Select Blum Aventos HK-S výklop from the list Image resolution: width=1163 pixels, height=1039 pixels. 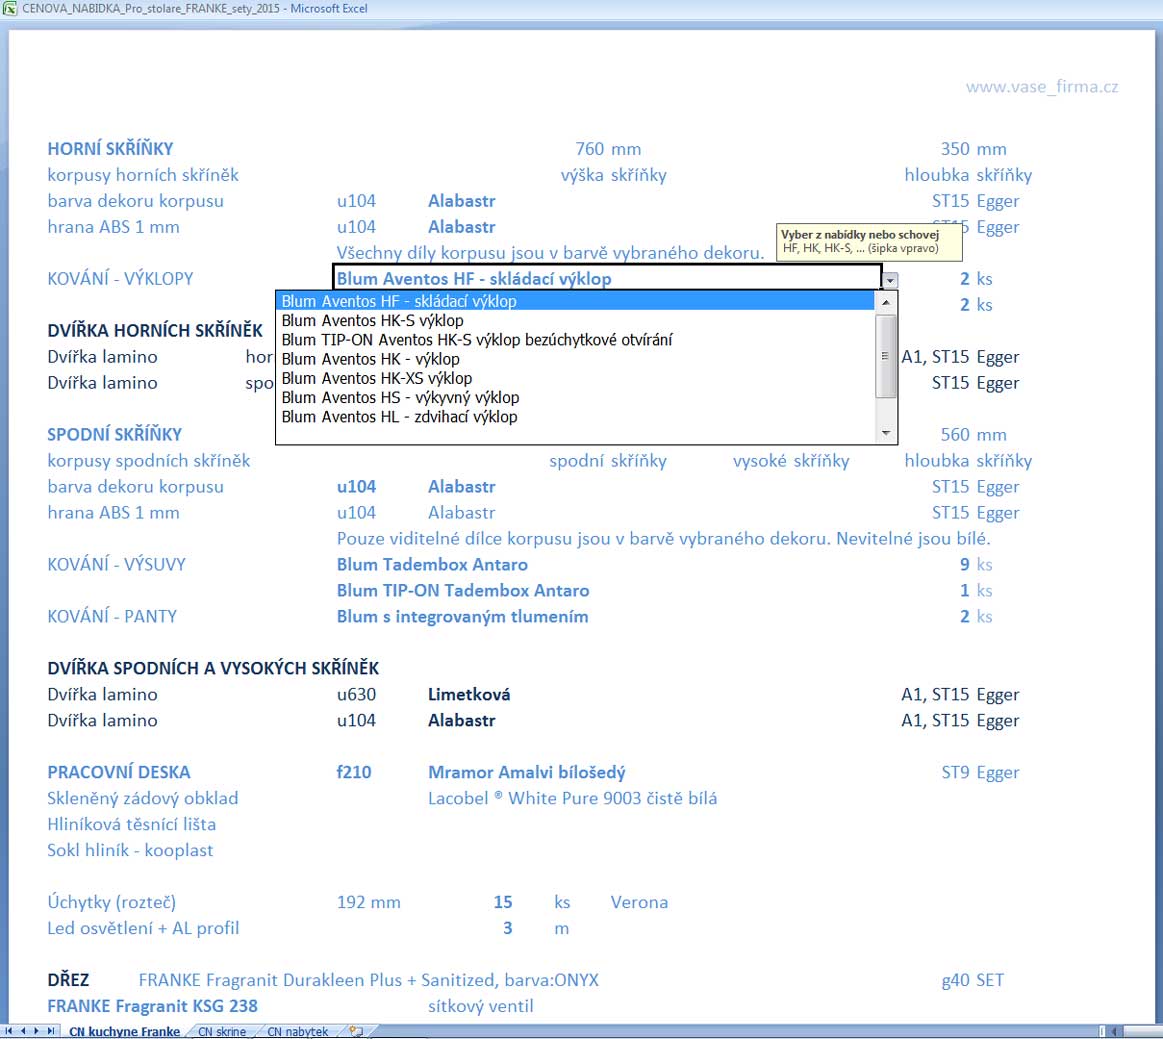click(576, 320)
